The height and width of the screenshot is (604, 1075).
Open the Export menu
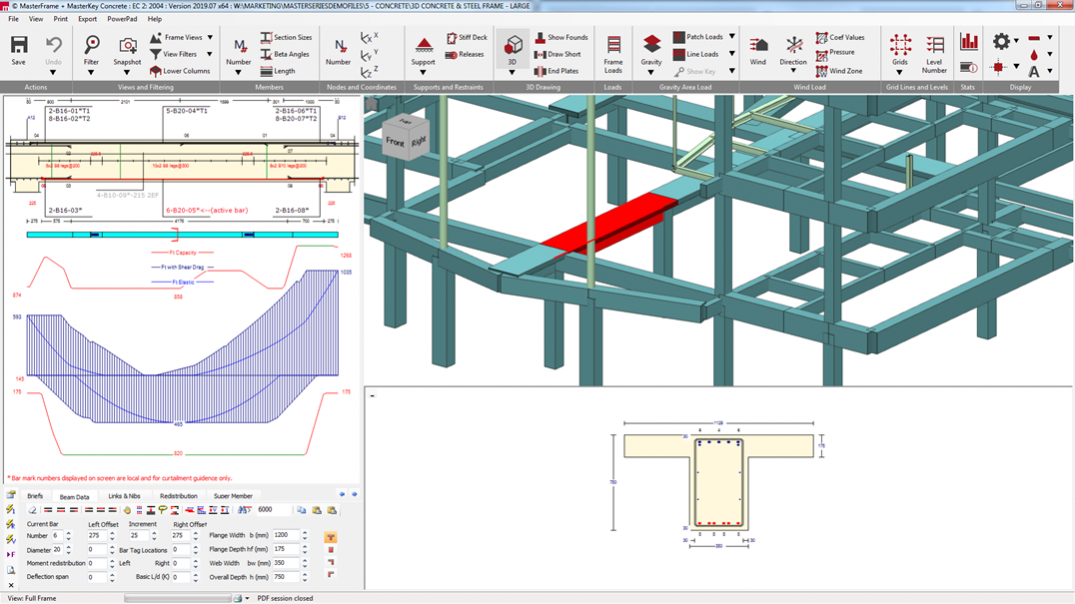point(87,19)
